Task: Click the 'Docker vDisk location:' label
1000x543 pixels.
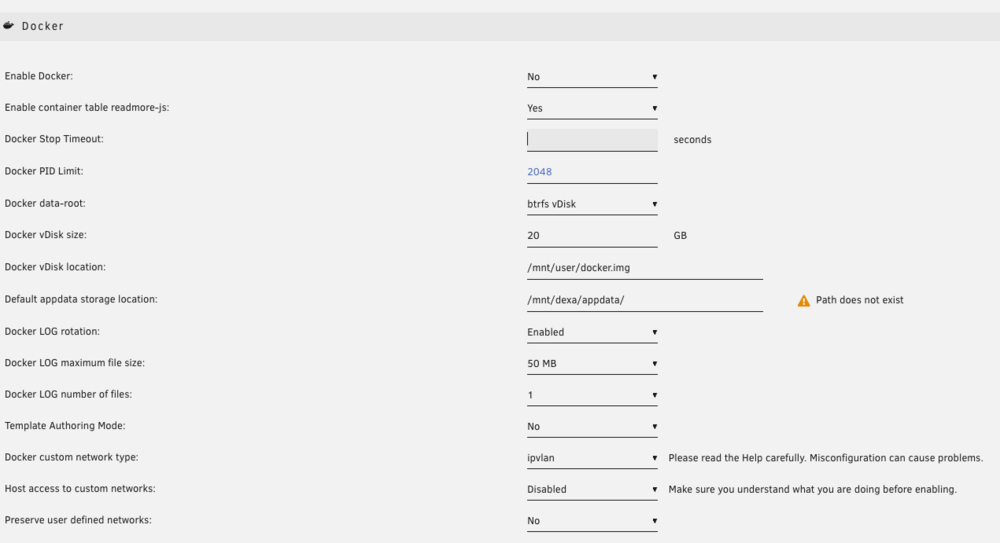Action: (55, 267)
